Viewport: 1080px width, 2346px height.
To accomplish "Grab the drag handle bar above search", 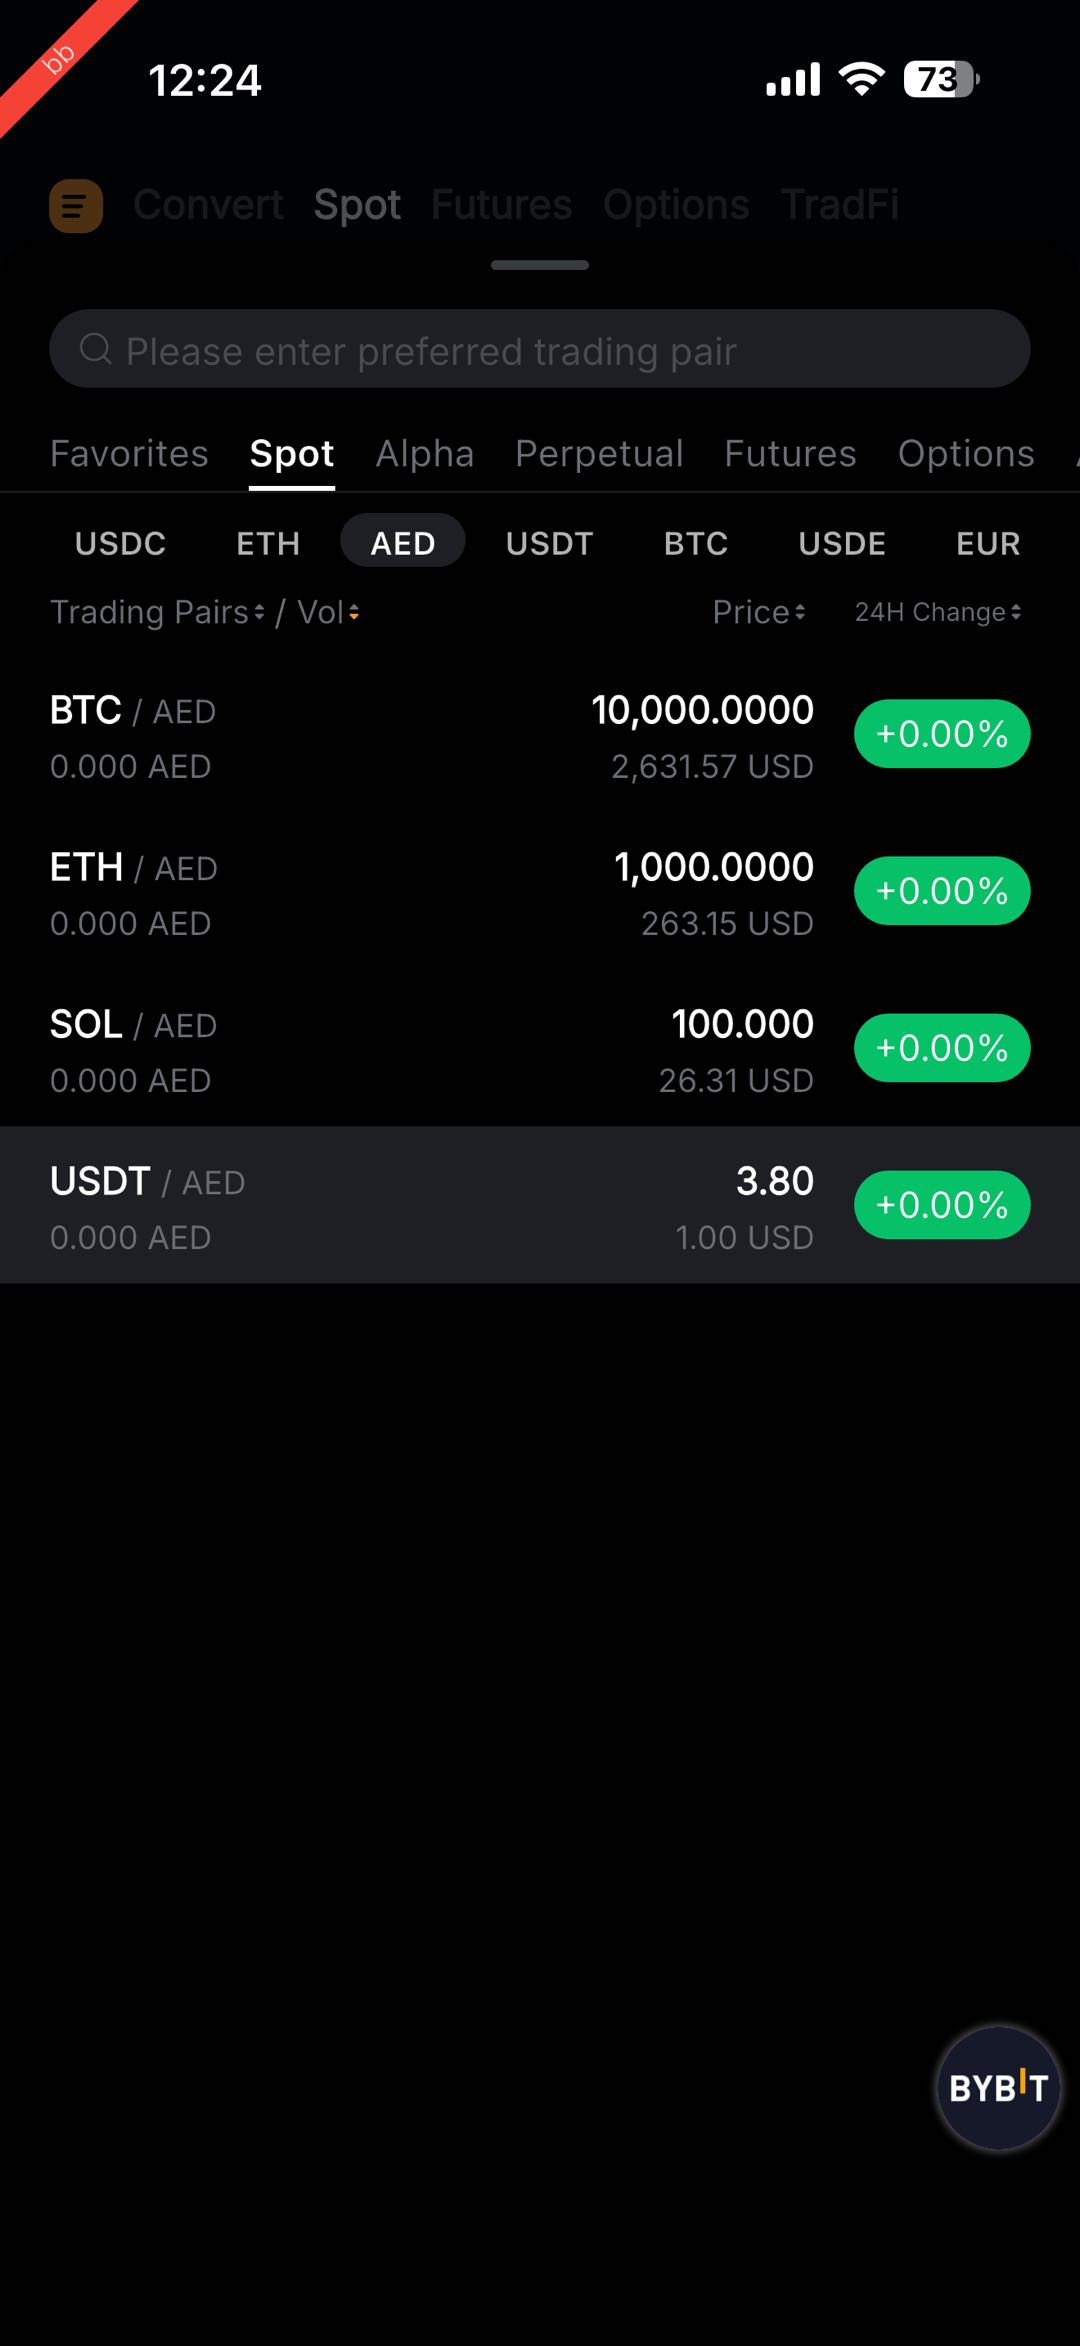I will click(x=540, y=265).
